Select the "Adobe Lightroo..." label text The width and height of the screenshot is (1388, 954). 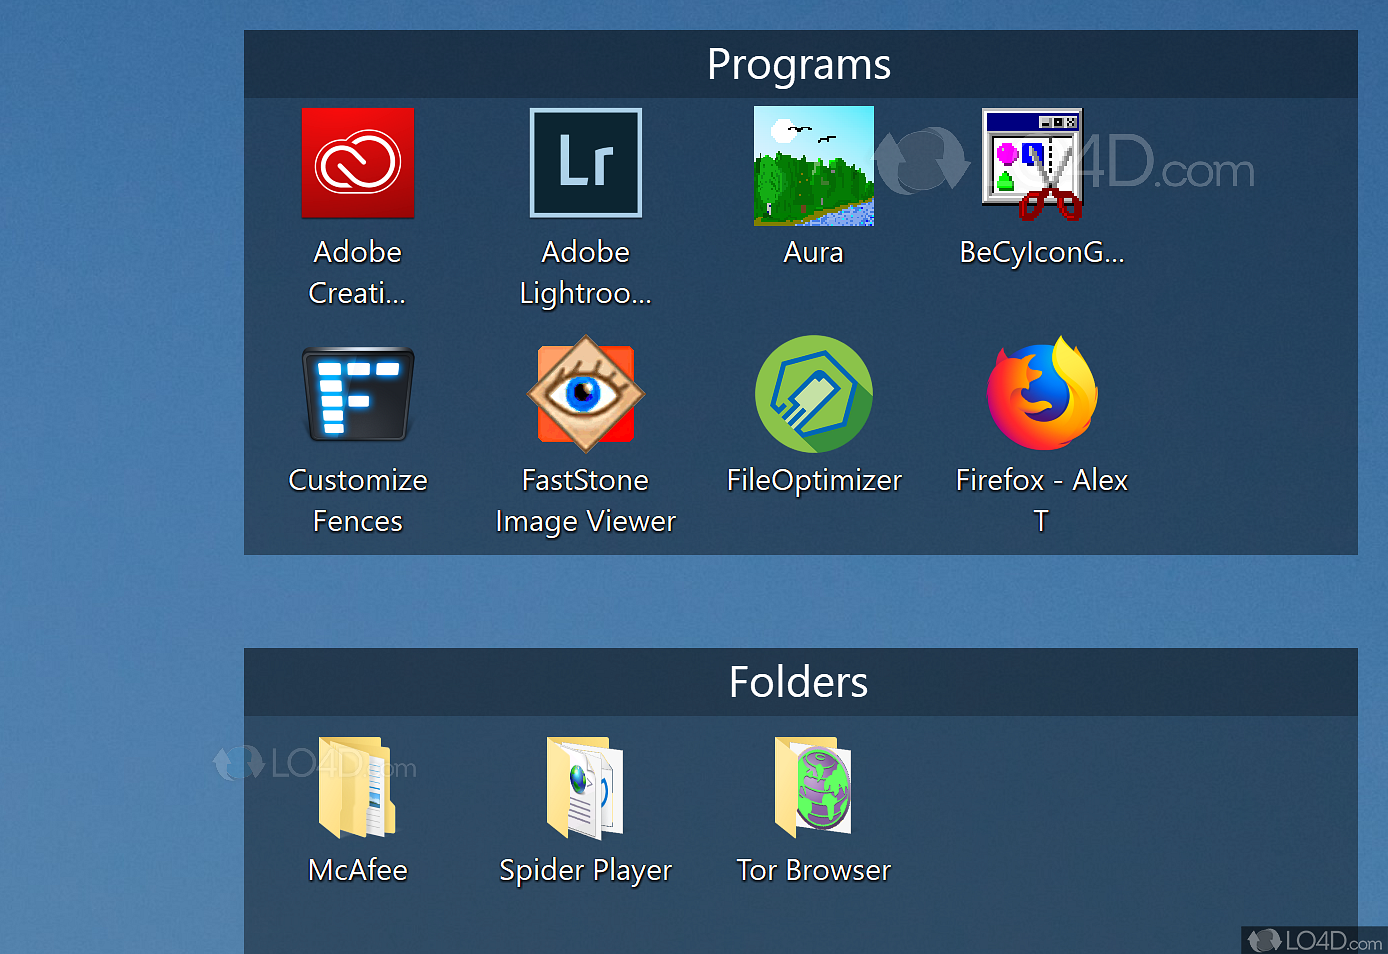pos(586,272)
